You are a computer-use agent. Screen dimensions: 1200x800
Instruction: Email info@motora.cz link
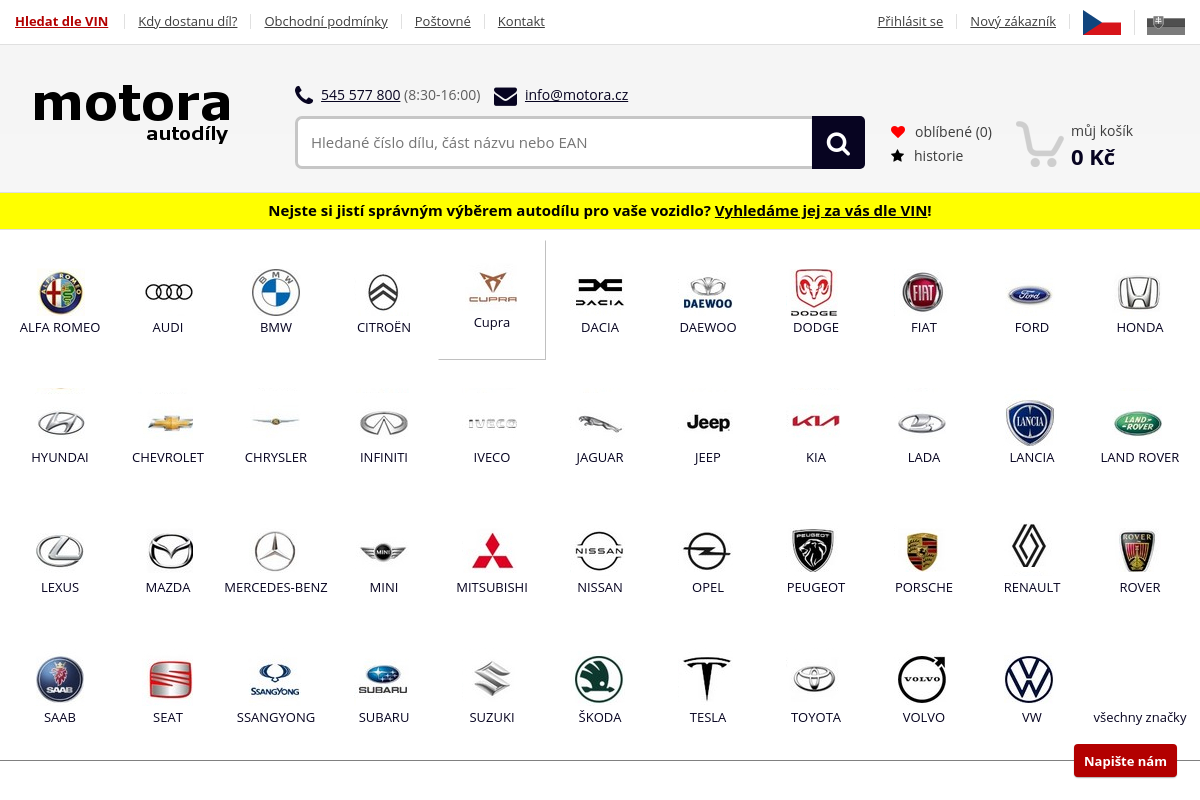[576, 95]
